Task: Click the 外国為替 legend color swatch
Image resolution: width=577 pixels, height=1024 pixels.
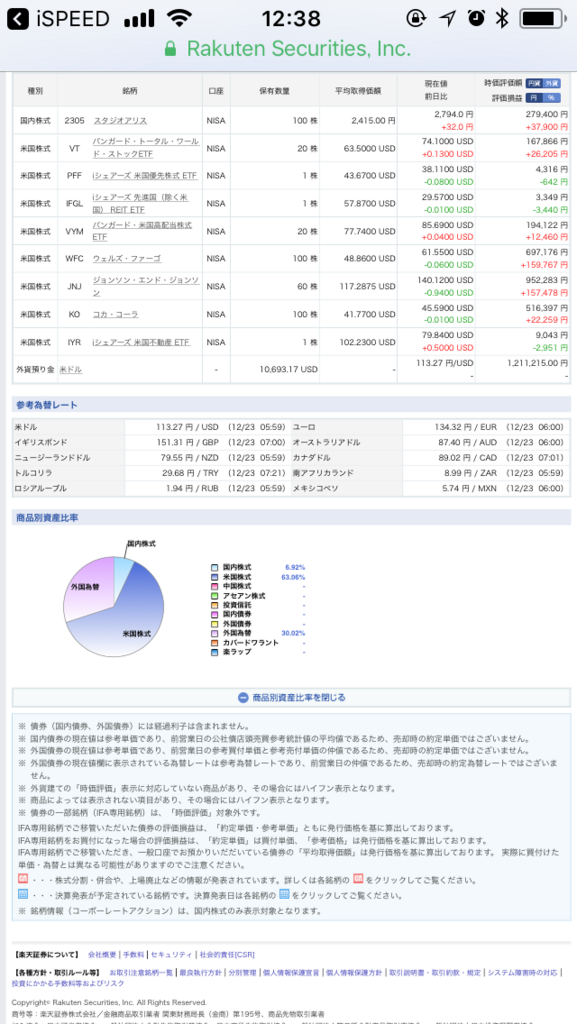Action: point(215,633)
